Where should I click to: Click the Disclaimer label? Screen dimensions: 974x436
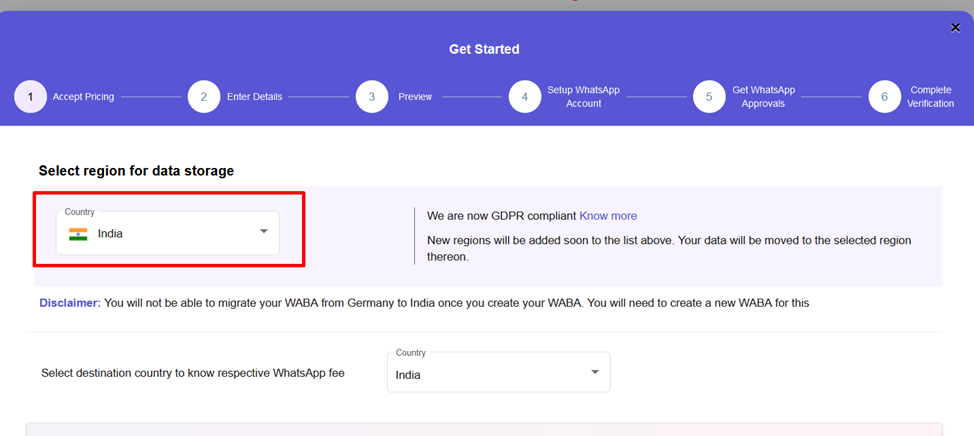pyautogui.click(x=70, y=304)
